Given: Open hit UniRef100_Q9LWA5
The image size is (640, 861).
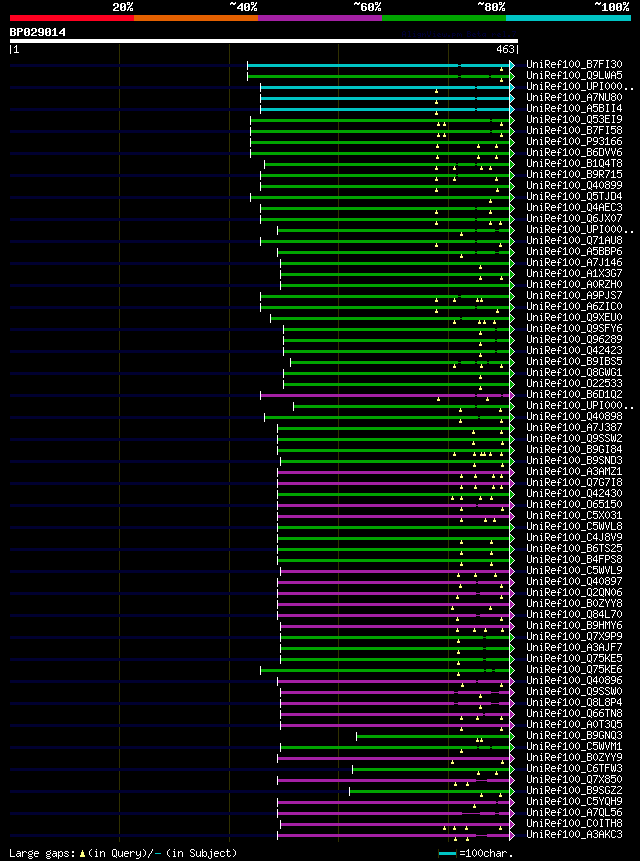Looking at the screenshot, I should tap(575, 76).
